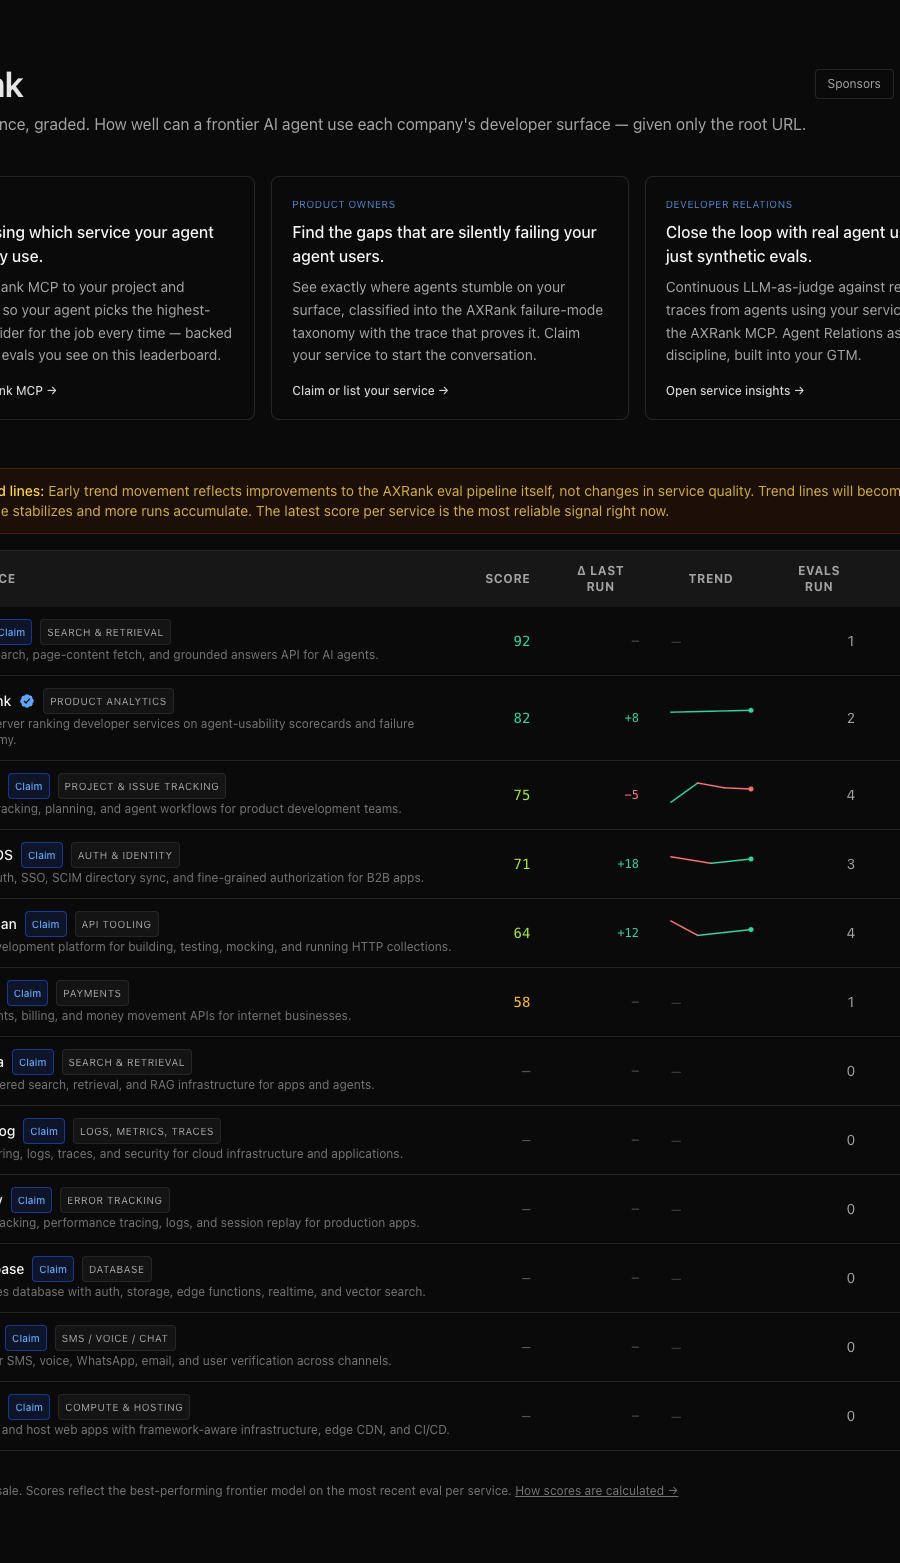Click the score value 64
The height and width of the screenshot is (1563, 900).
(522, 933)
